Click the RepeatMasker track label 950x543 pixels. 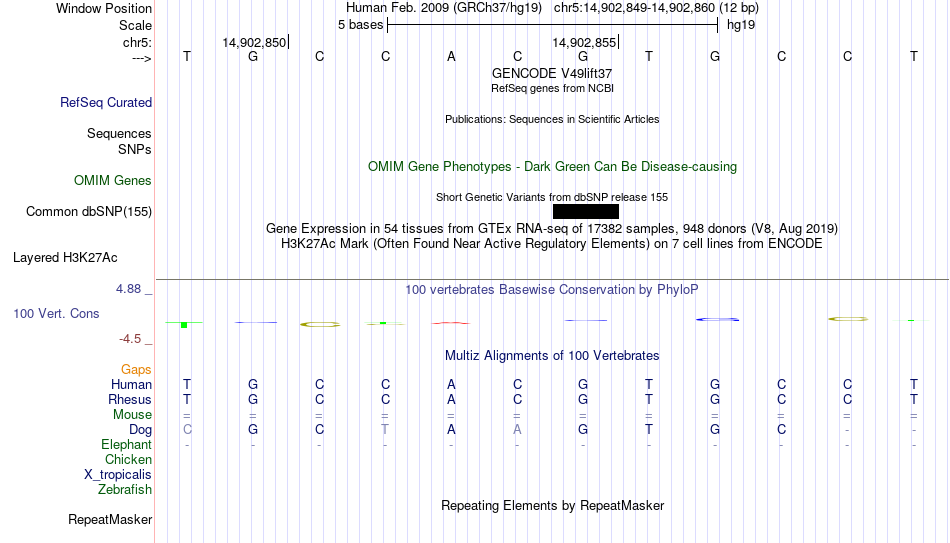[110, 519]
